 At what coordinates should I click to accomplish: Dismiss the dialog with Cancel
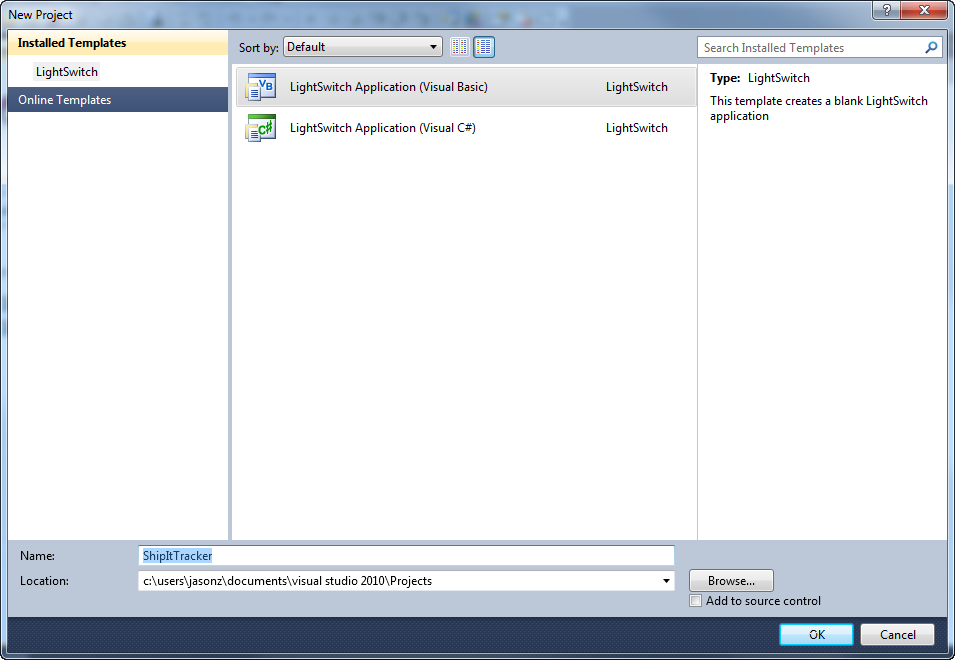point(896,634)
